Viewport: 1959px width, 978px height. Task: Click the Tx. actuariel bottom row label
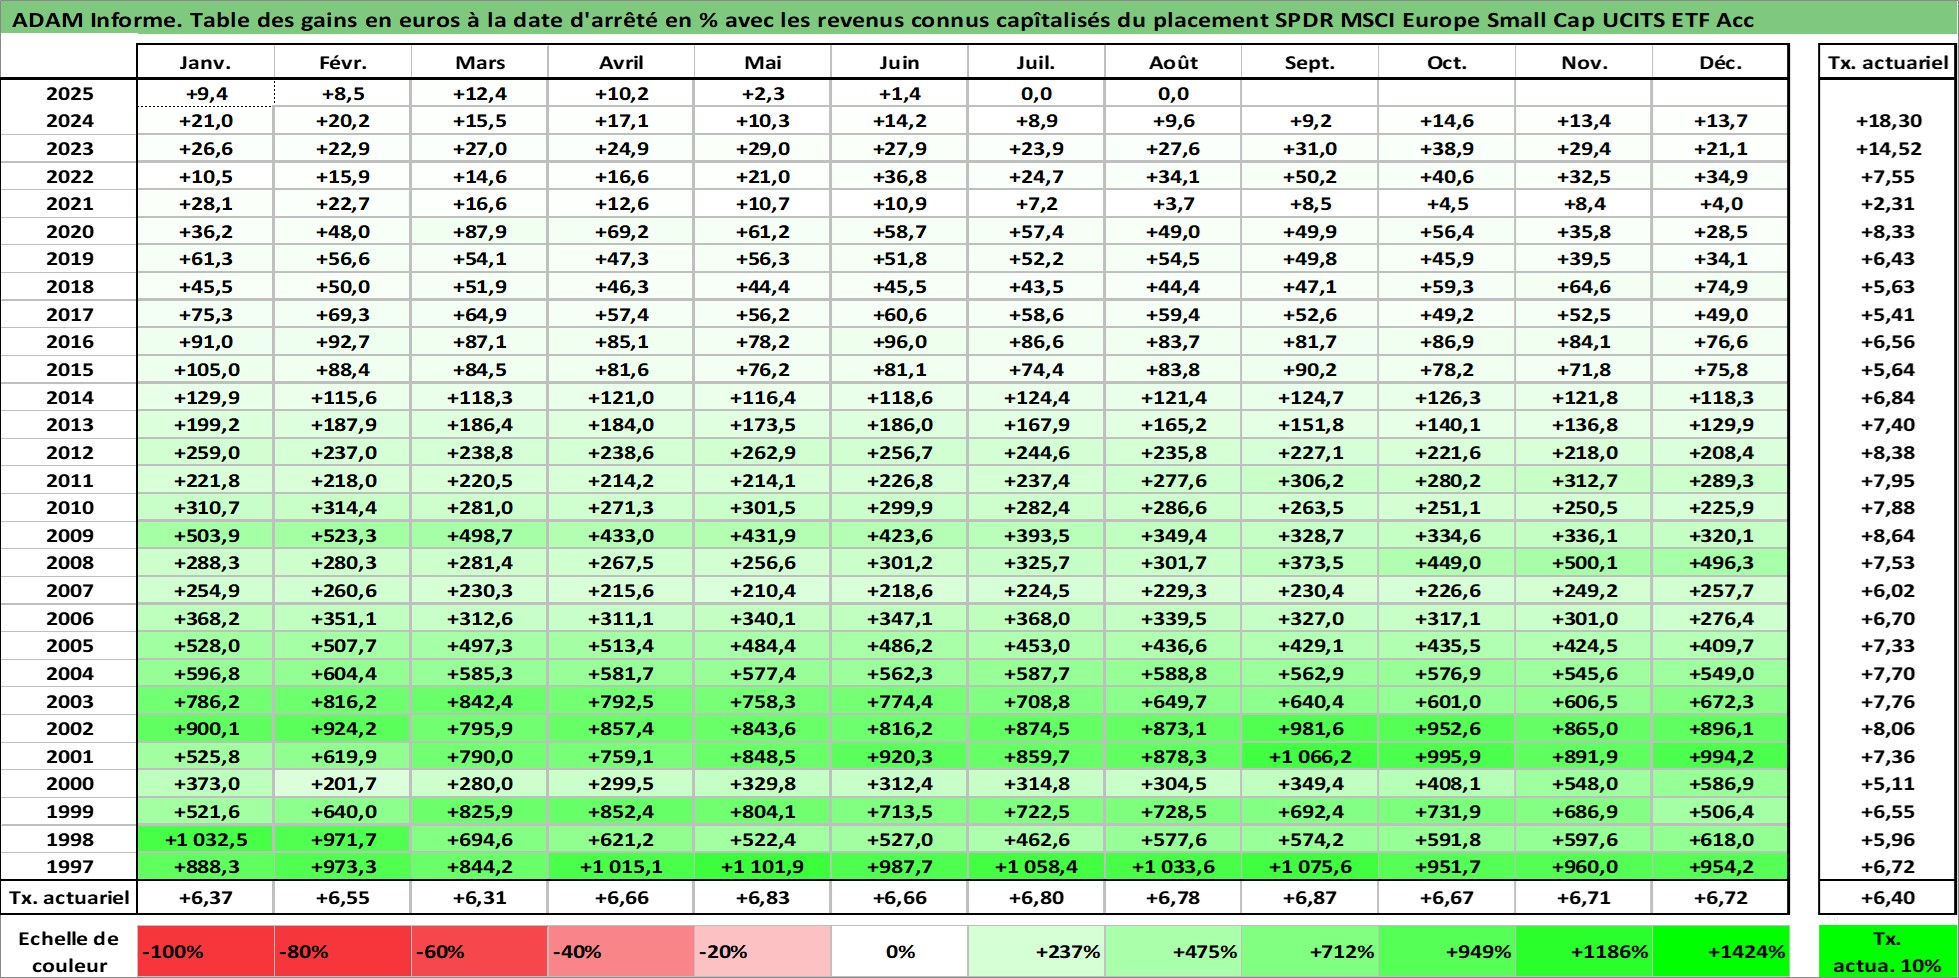click(69, 898)
